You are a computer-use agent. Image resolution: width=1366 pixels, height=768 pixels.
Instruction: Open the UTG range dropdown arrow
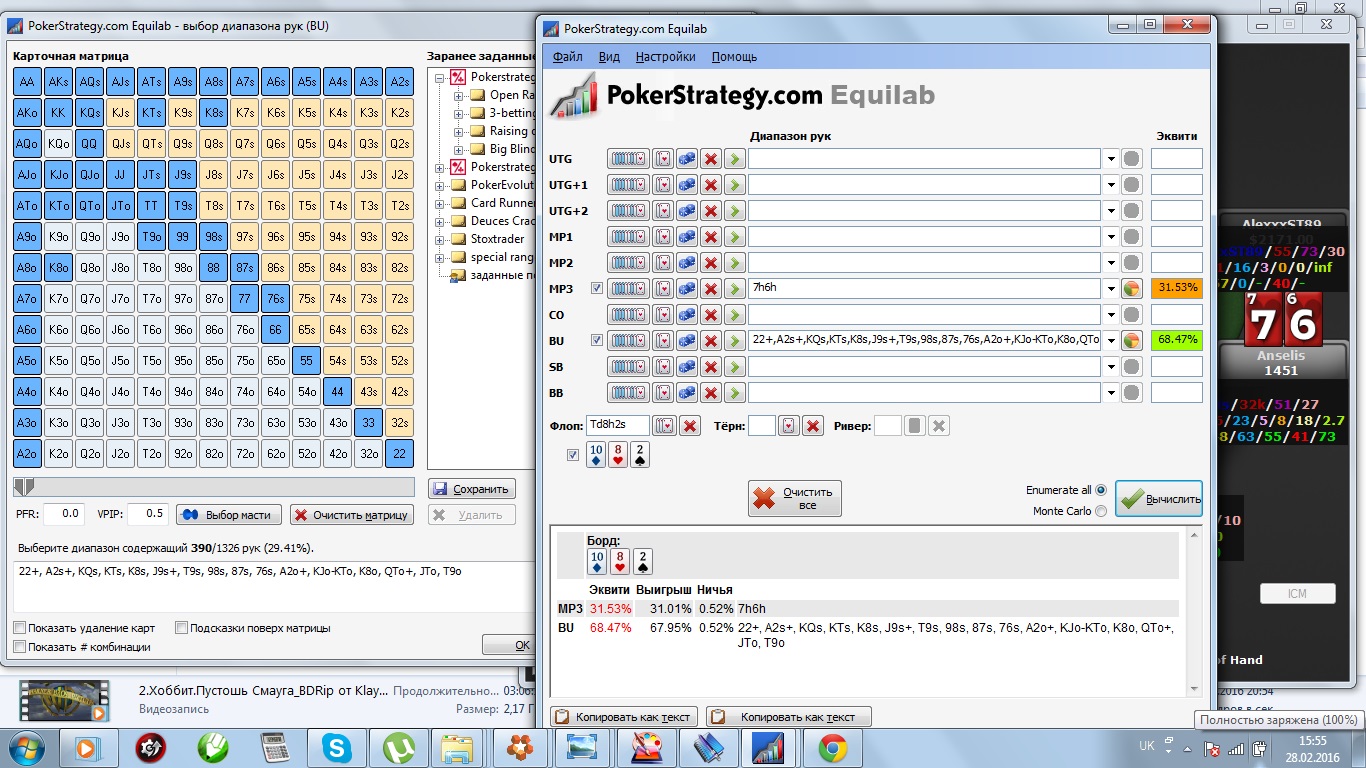click(x=1111, y=159)
